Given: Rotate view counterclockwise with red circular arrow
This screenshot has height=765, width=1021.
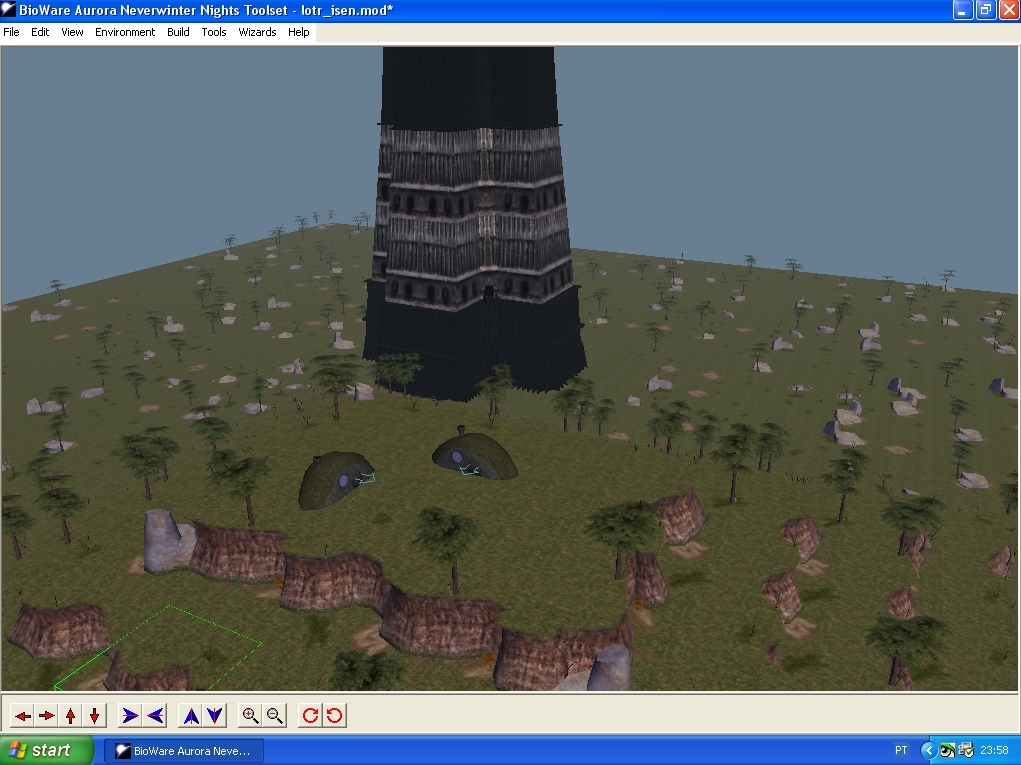Looking at the screenshot, I should (x=335, y=715).
